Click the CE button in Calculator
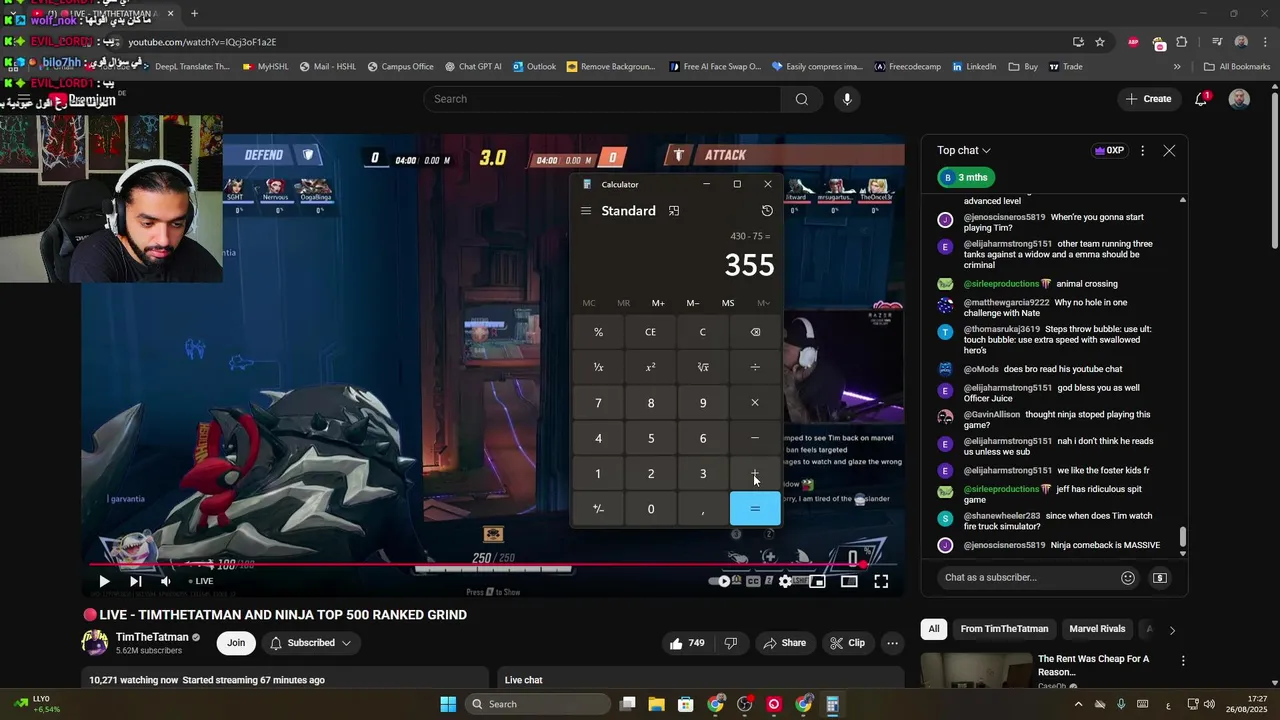This screenshot has height=720, width=1280. (x=651, y=332)
